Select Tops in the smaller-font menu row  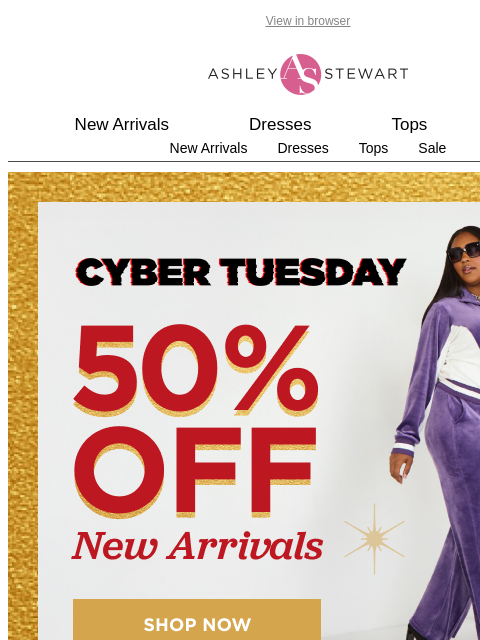(373, 148)
